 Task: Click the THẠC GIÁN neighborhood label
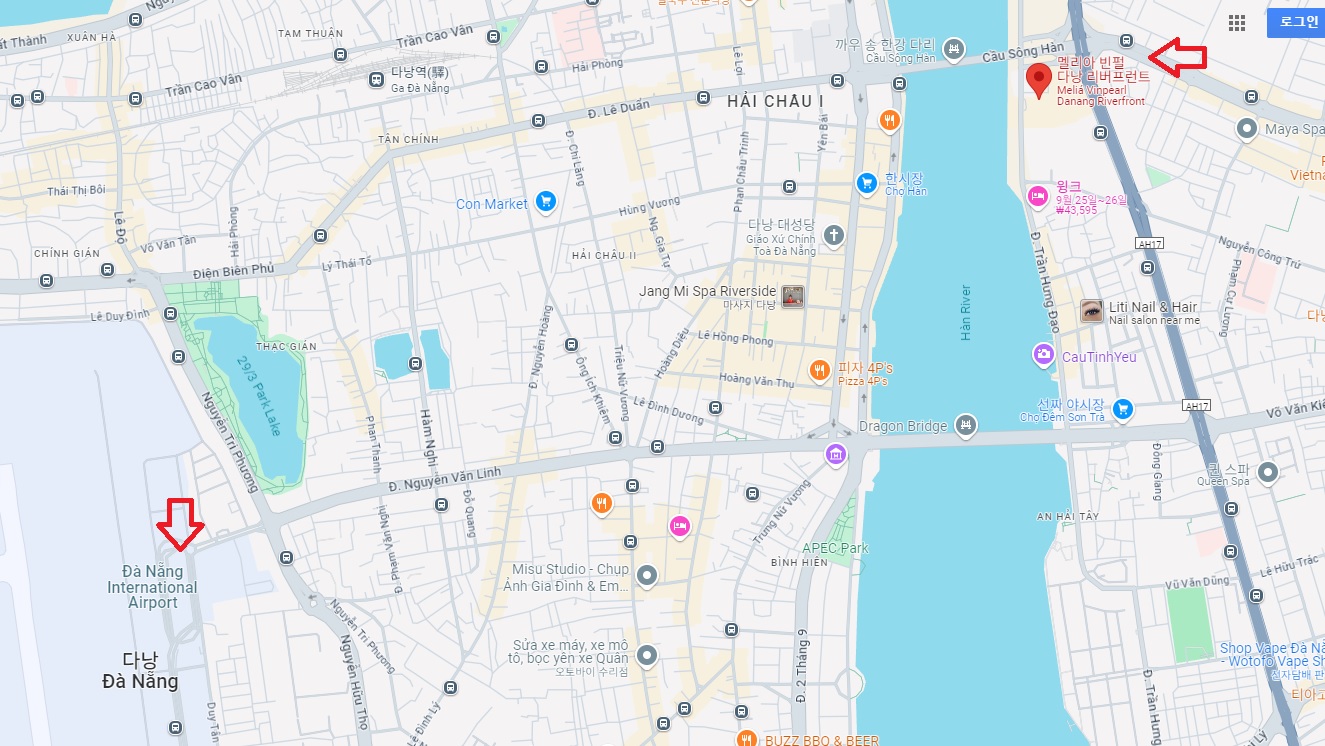click(286, 346)
